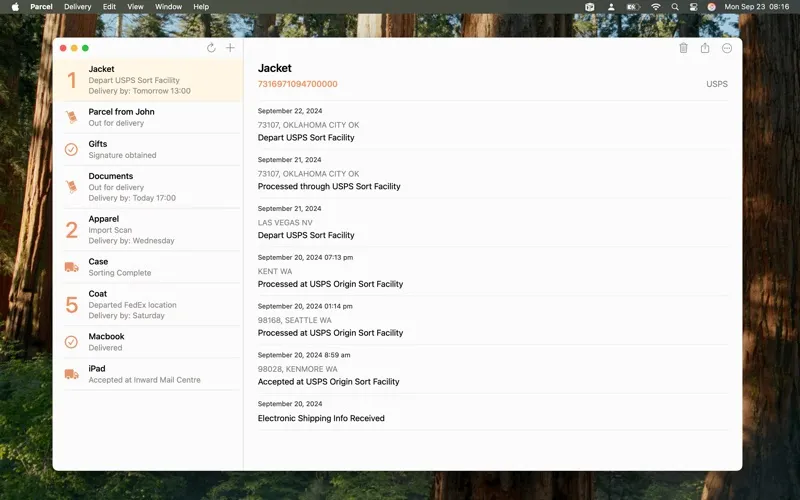Viewport: 800px width, 500px height.
Task: Open the more options ellipsis icon
Action: tap(727, 48)
